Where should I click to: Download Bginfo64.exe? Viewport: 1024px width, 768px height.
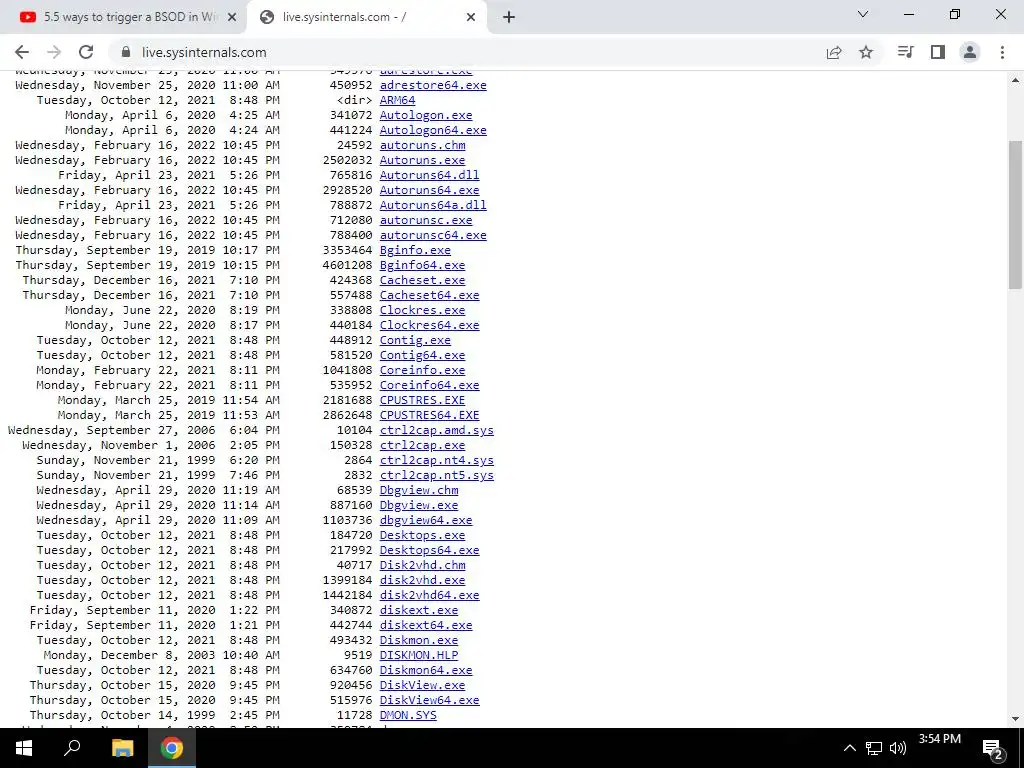coord(423,265)
